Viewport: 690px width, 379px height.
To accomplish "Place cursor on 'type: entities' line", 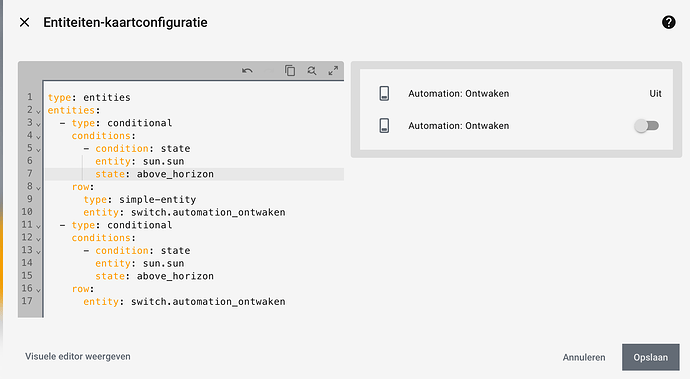I will point(89,97).
